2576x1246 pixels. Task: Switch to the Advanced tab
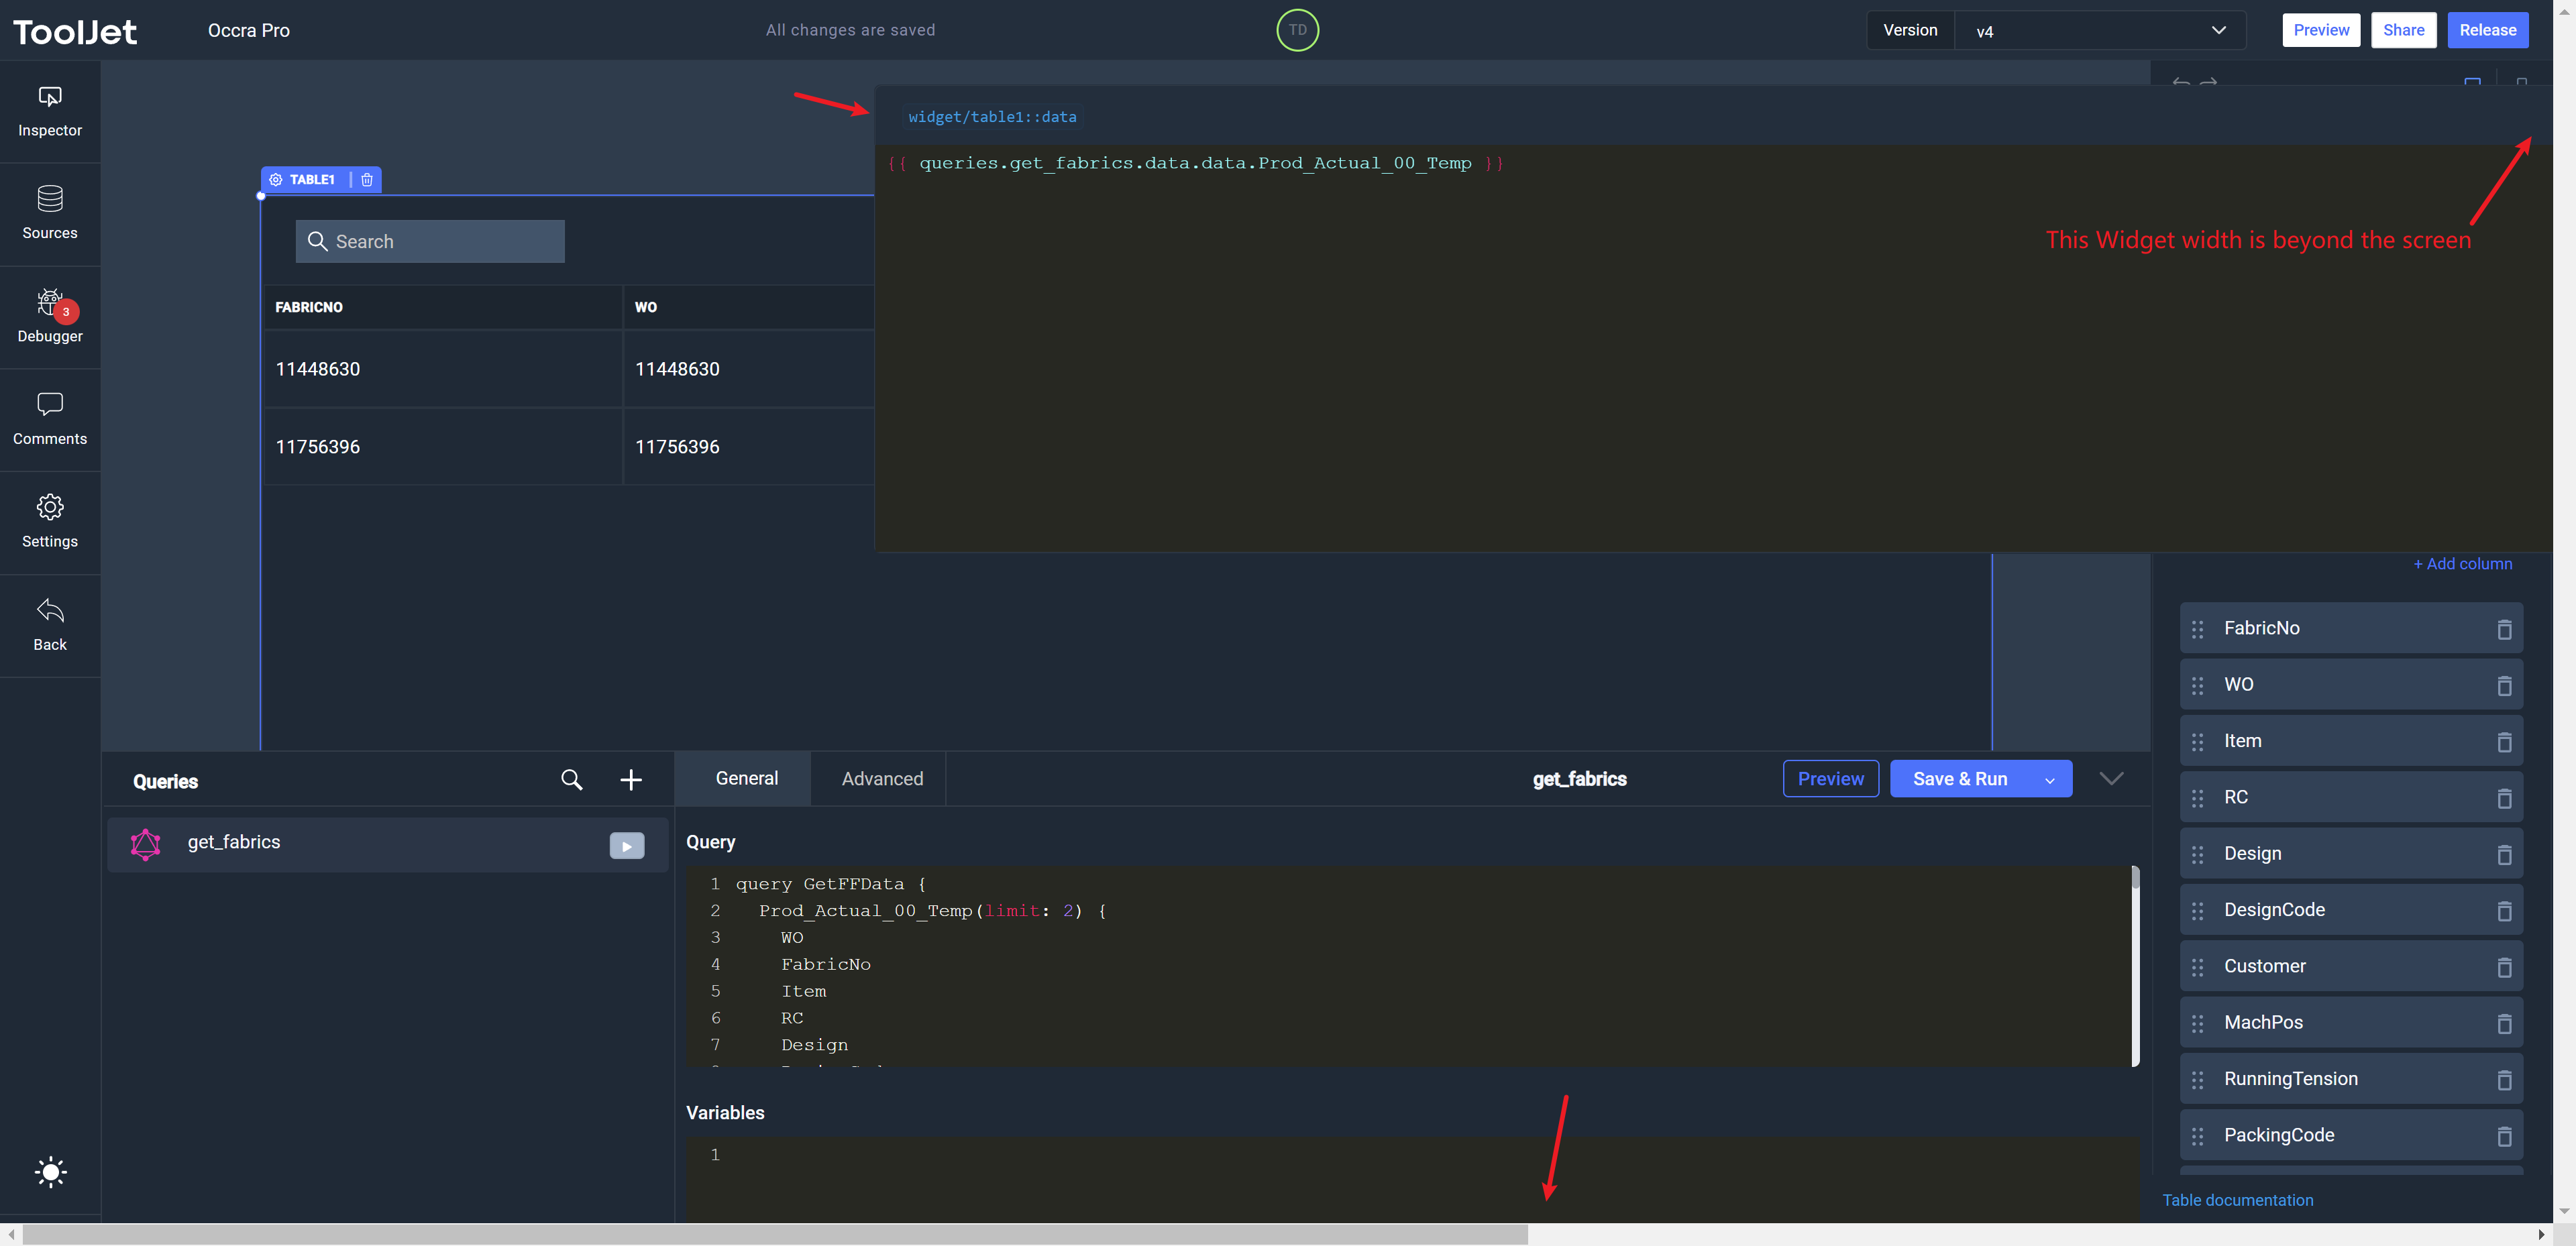pyautogui.click(x=882, y=779)
